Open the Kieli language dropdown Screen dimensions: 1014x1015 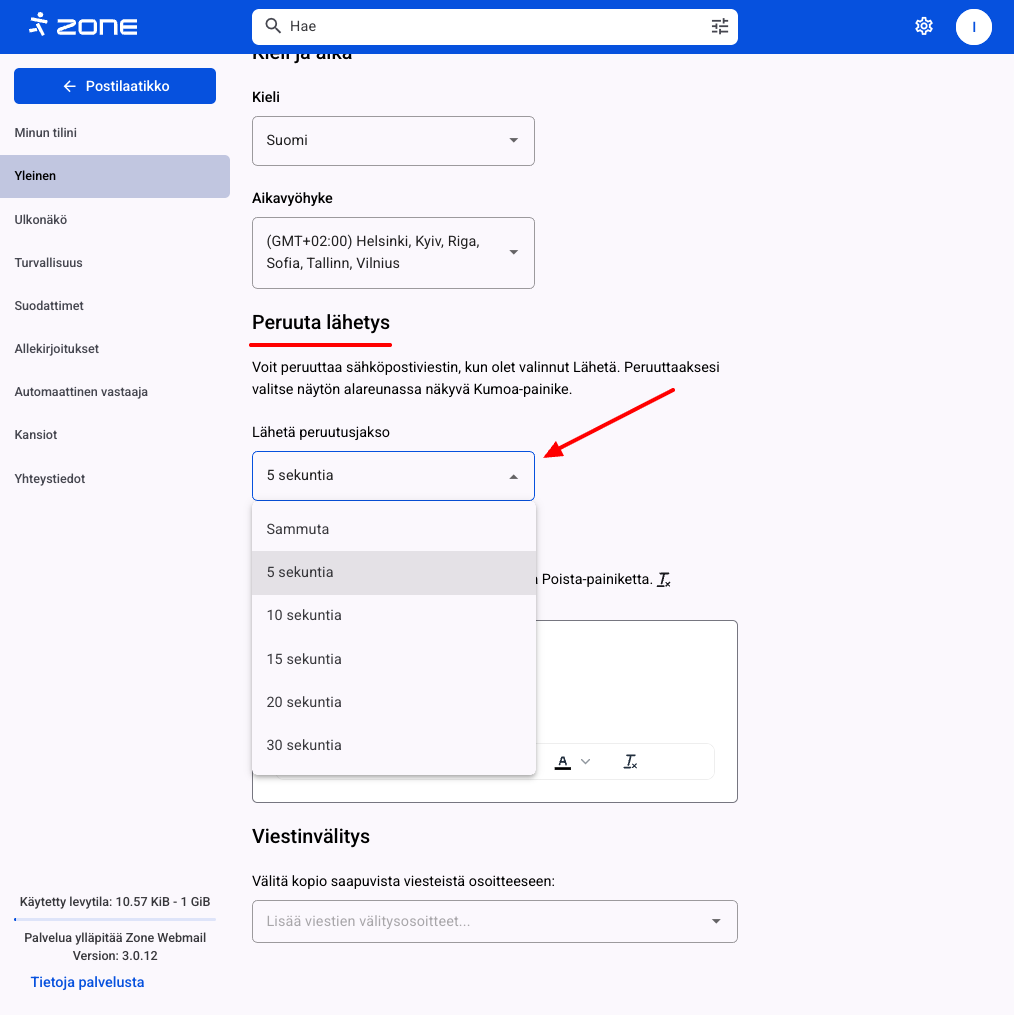pos(393,141)
